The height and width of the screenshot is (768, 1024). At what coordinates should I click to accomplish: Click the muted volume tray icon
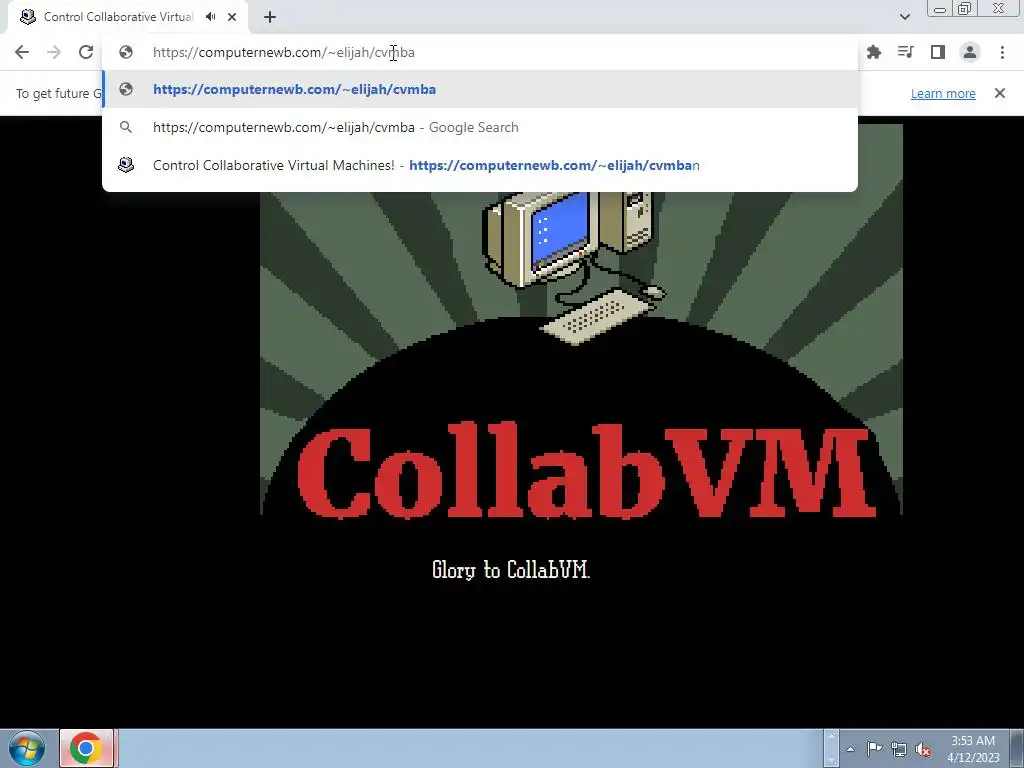(x=923, y=749)
